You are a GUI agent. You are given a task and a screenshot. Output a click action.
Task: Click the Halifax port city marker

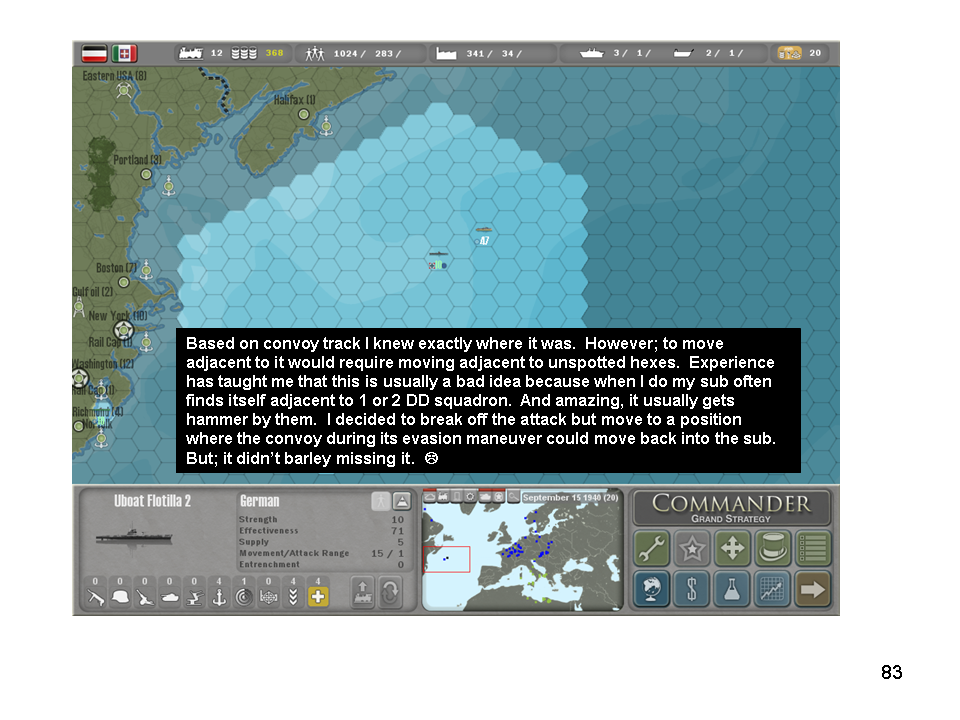point(304,114)
